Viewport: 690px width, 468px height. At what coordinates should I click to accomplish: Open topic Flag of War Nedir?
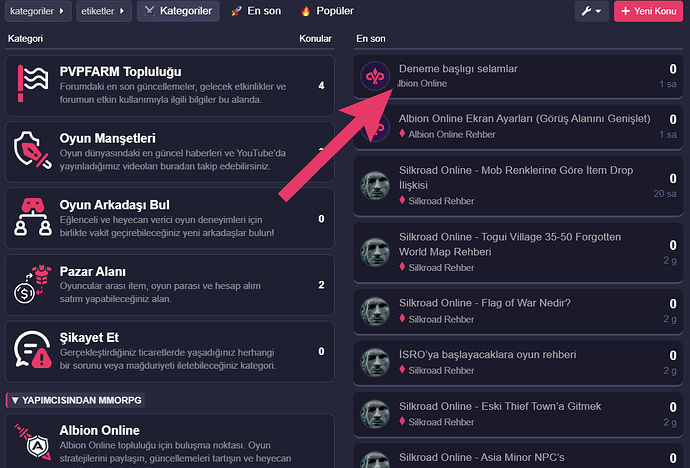(x=484, y=303)
